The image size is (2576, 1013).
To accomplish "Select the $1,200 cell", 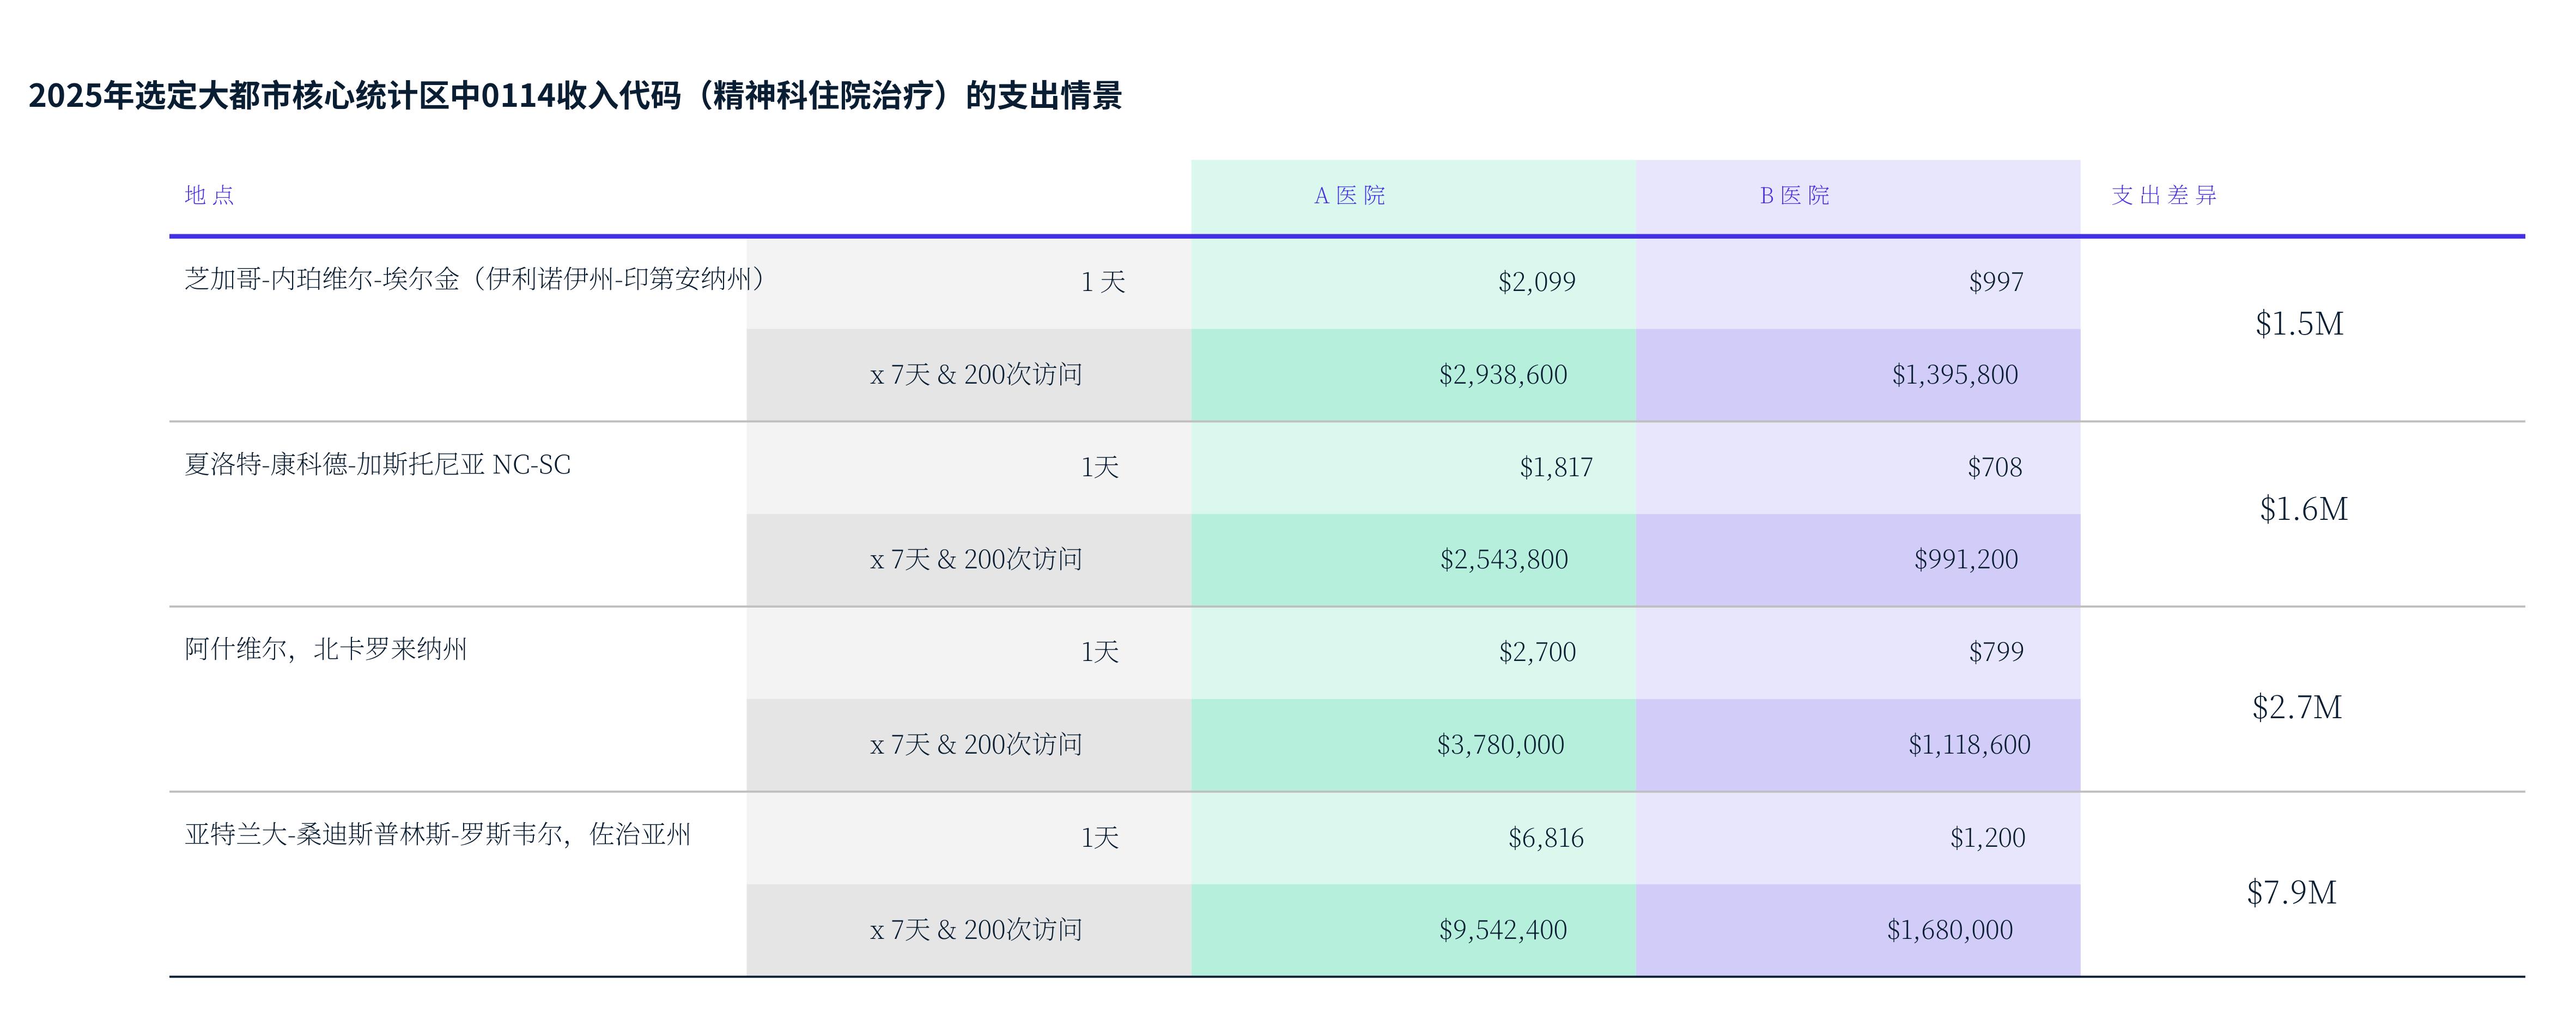I will [x=1987, y=838].
